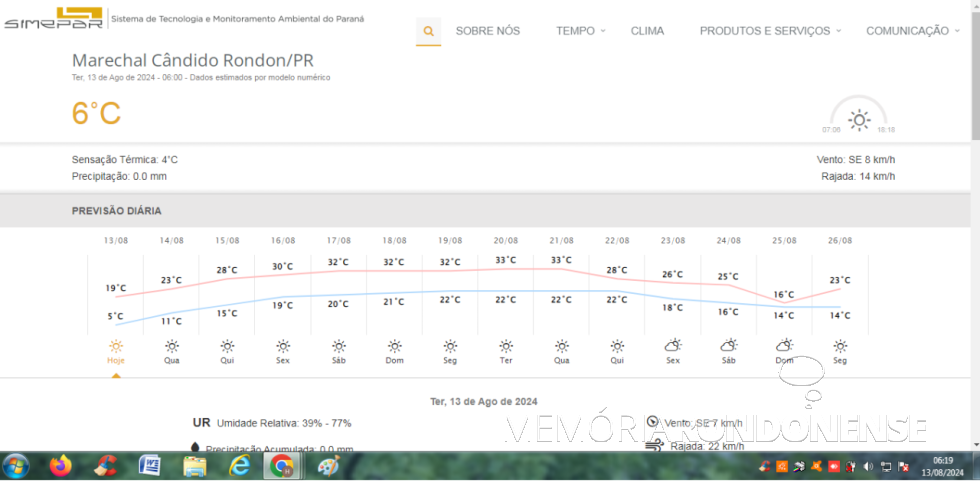
Task: Open the Paint app in taskbar
Action: [328, 466]
